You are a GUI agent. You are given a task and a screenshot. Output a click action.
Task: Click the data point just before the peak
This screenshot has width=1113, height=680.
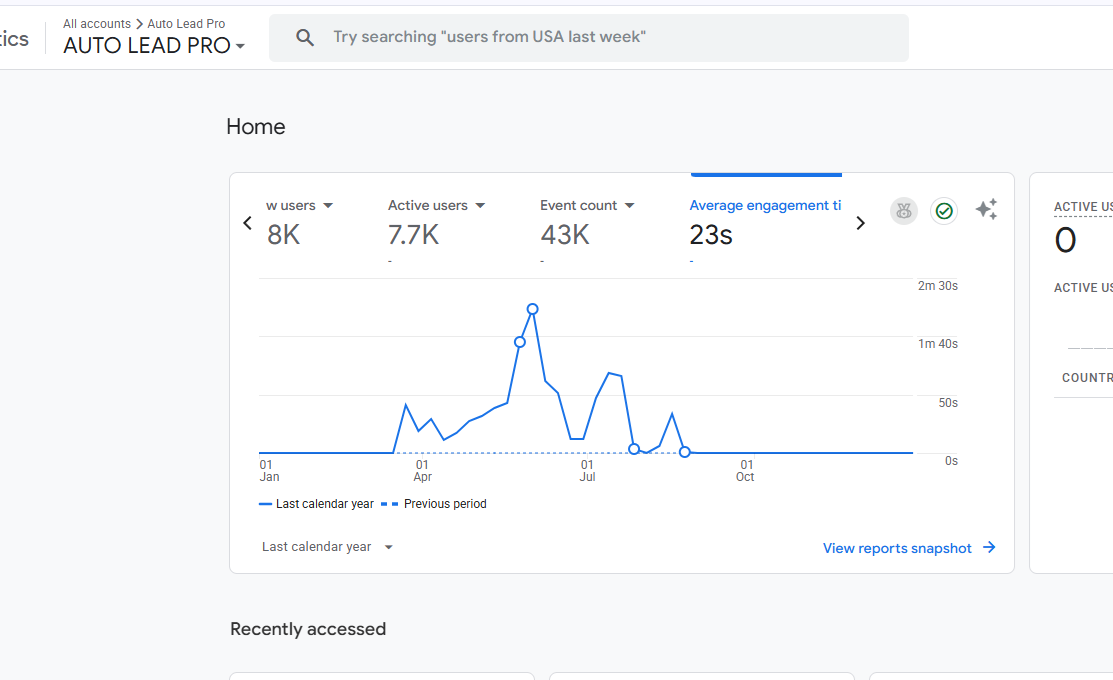pos(520,342)
